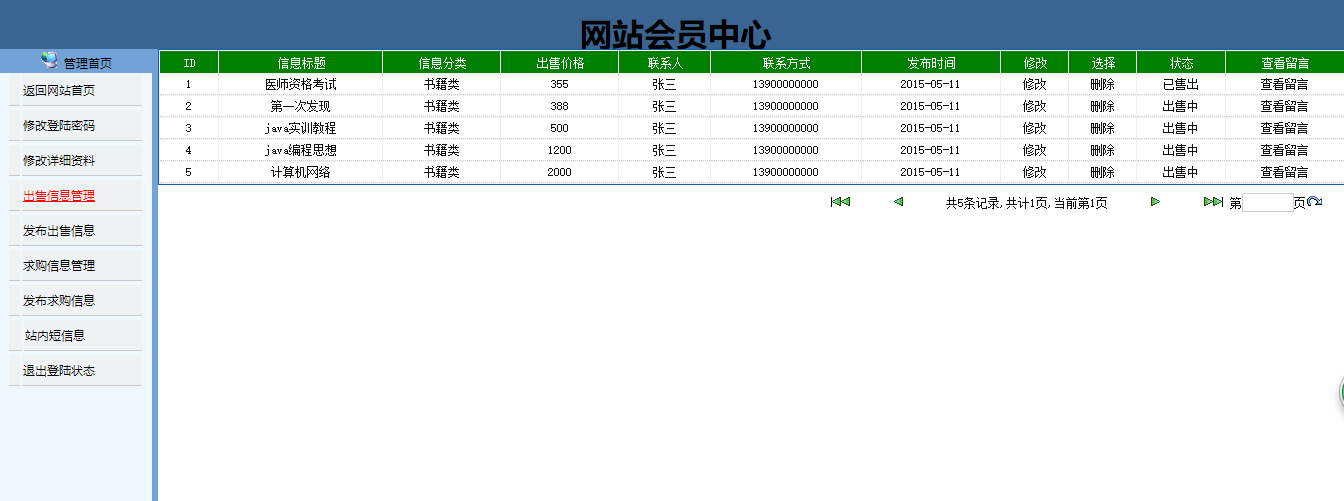Viewport: 1344px width, 501px height.
Task: Click the 发布时间 column header
Action: [x=931, y=63]
